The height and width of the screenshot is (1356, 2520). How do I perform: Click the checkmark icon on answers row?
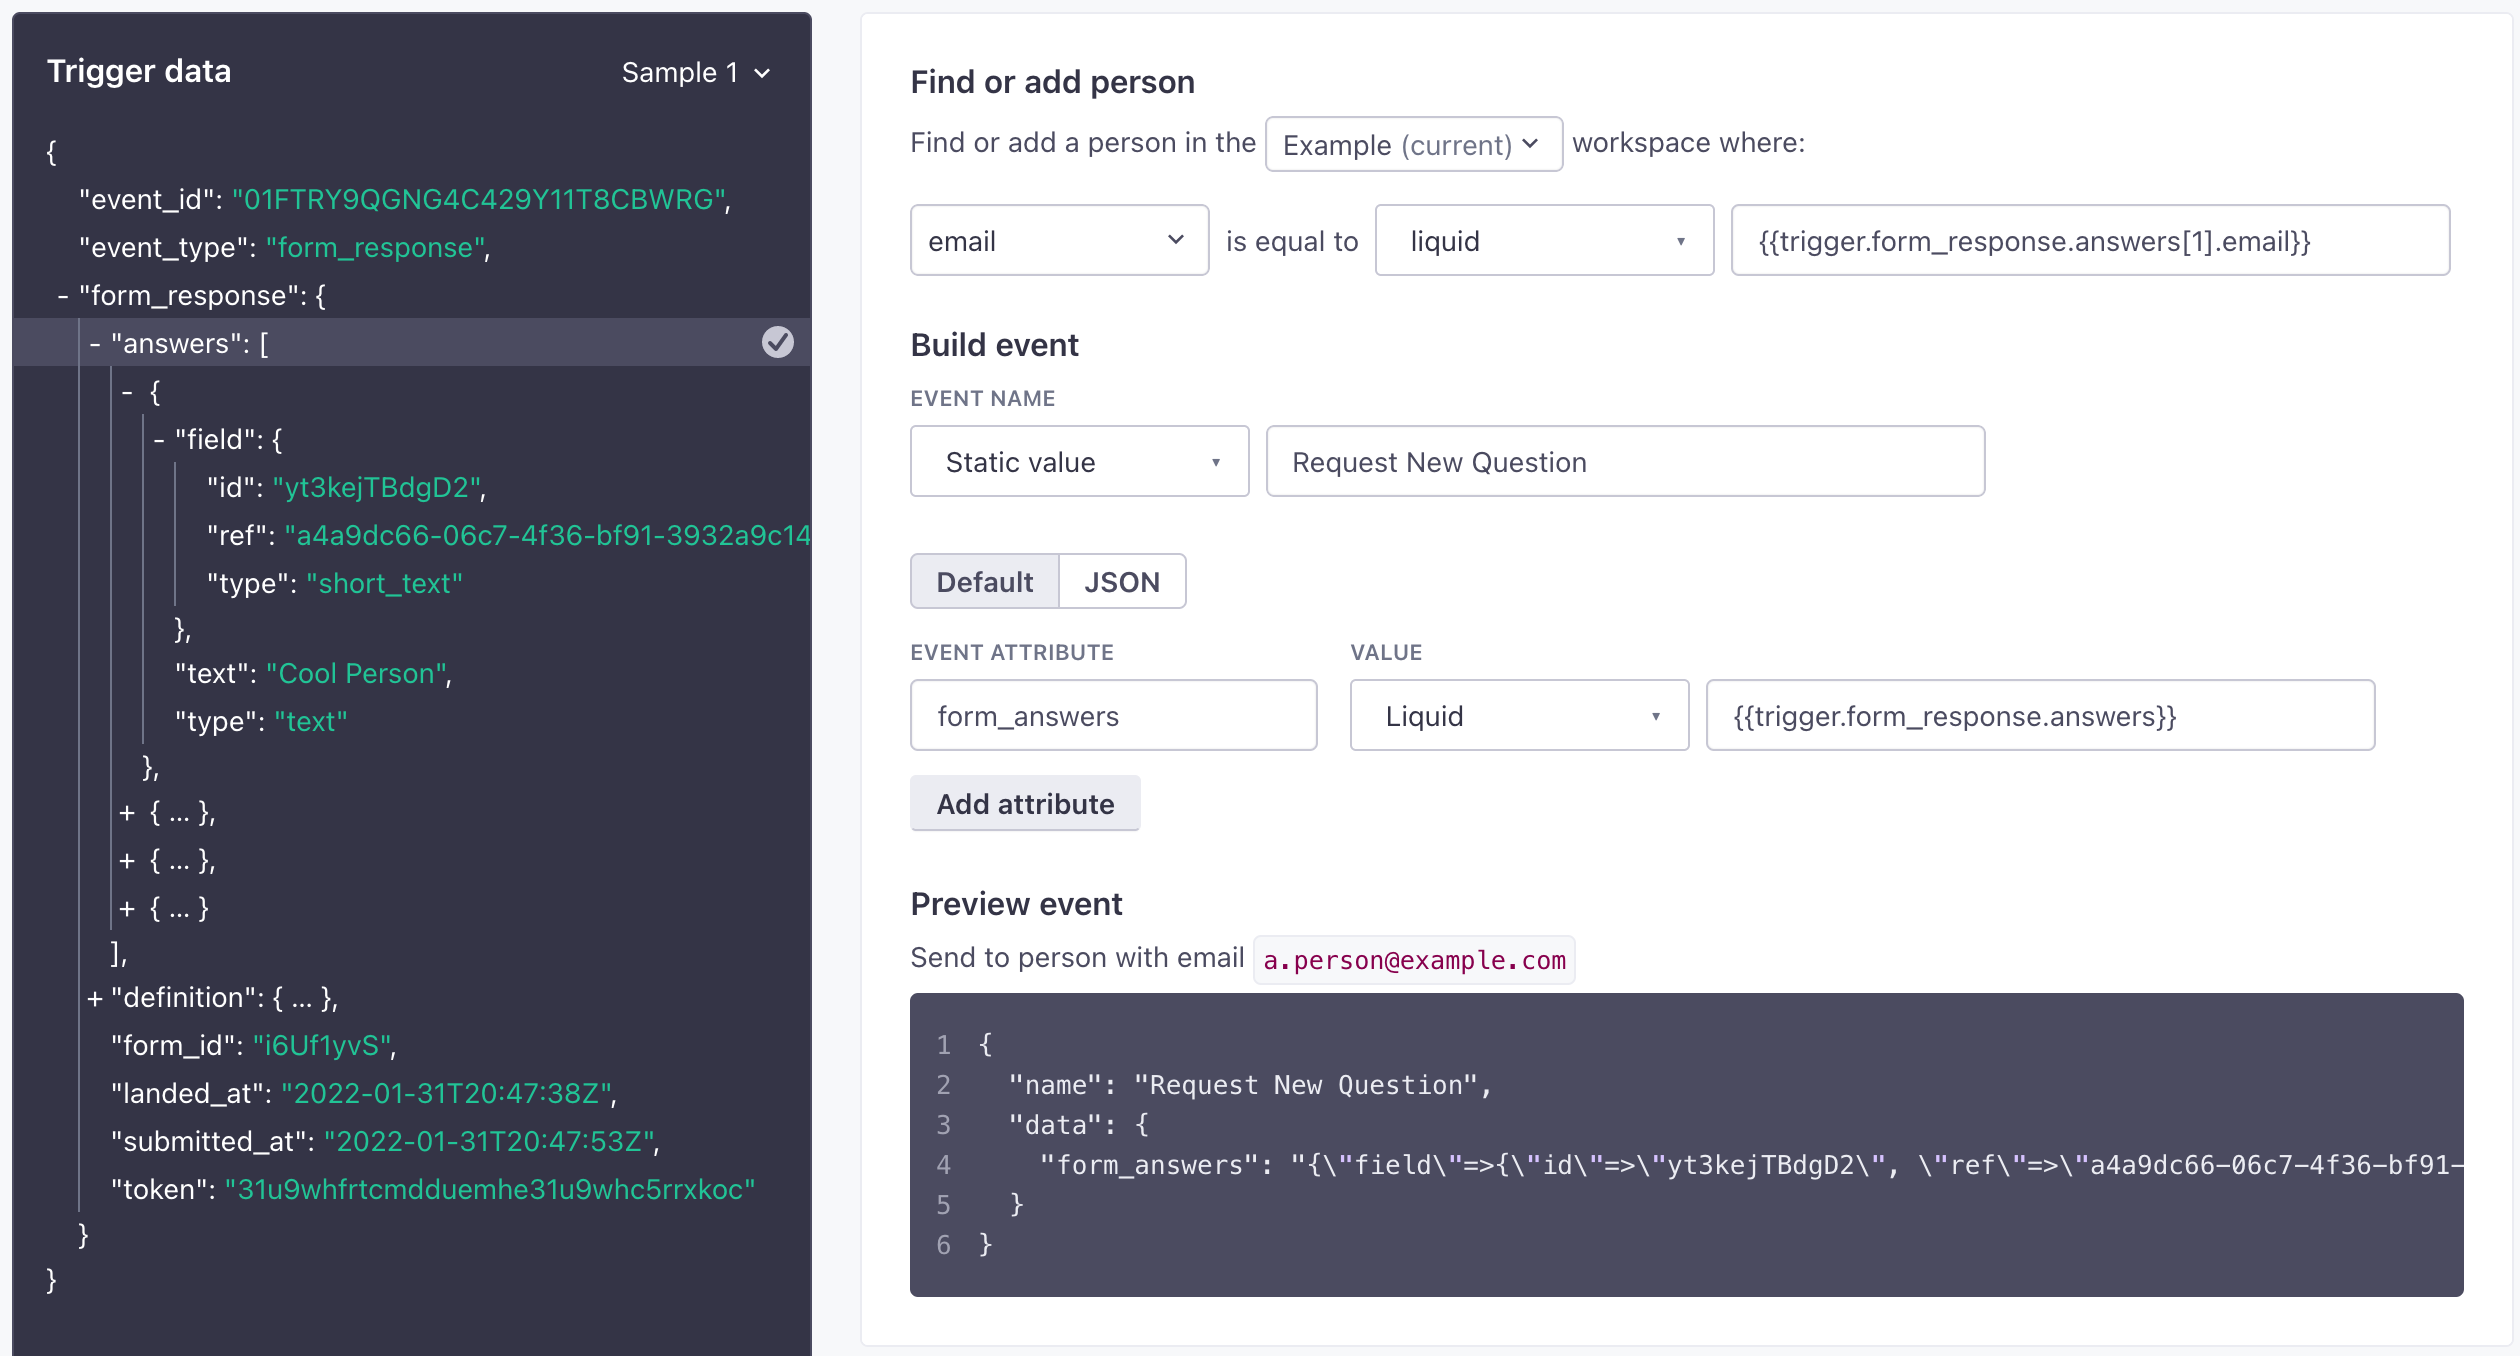[777, 343]
